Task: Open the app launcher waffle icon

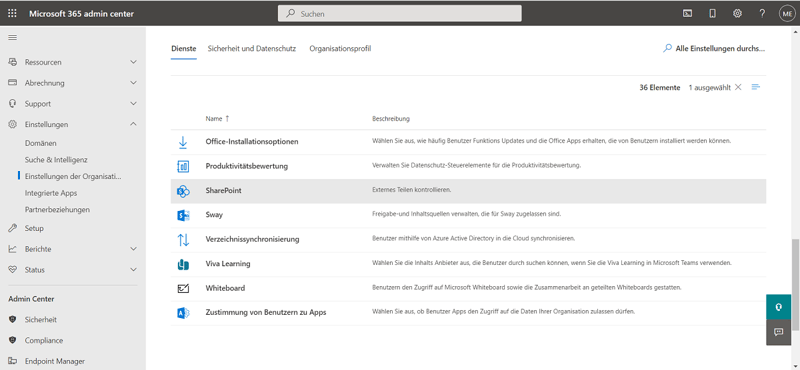Action: [x=12, y=14]
